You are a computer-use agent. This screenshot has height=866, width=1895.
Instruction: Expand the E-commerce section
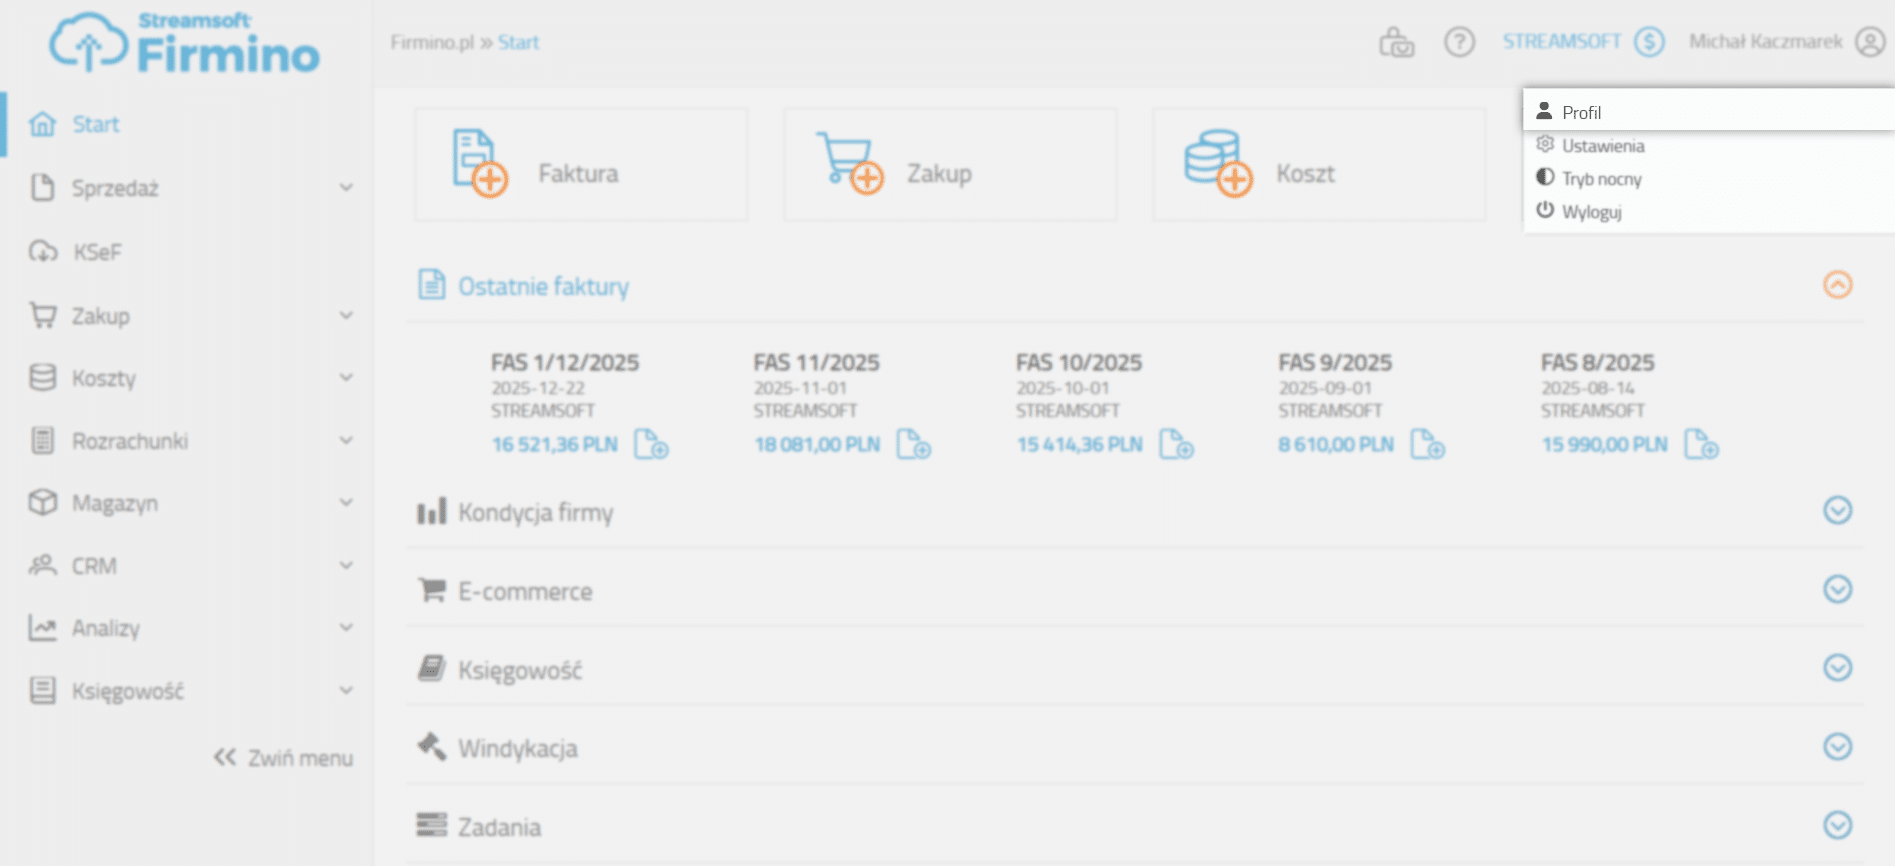pyautogui.click(x=1837, y=589)
